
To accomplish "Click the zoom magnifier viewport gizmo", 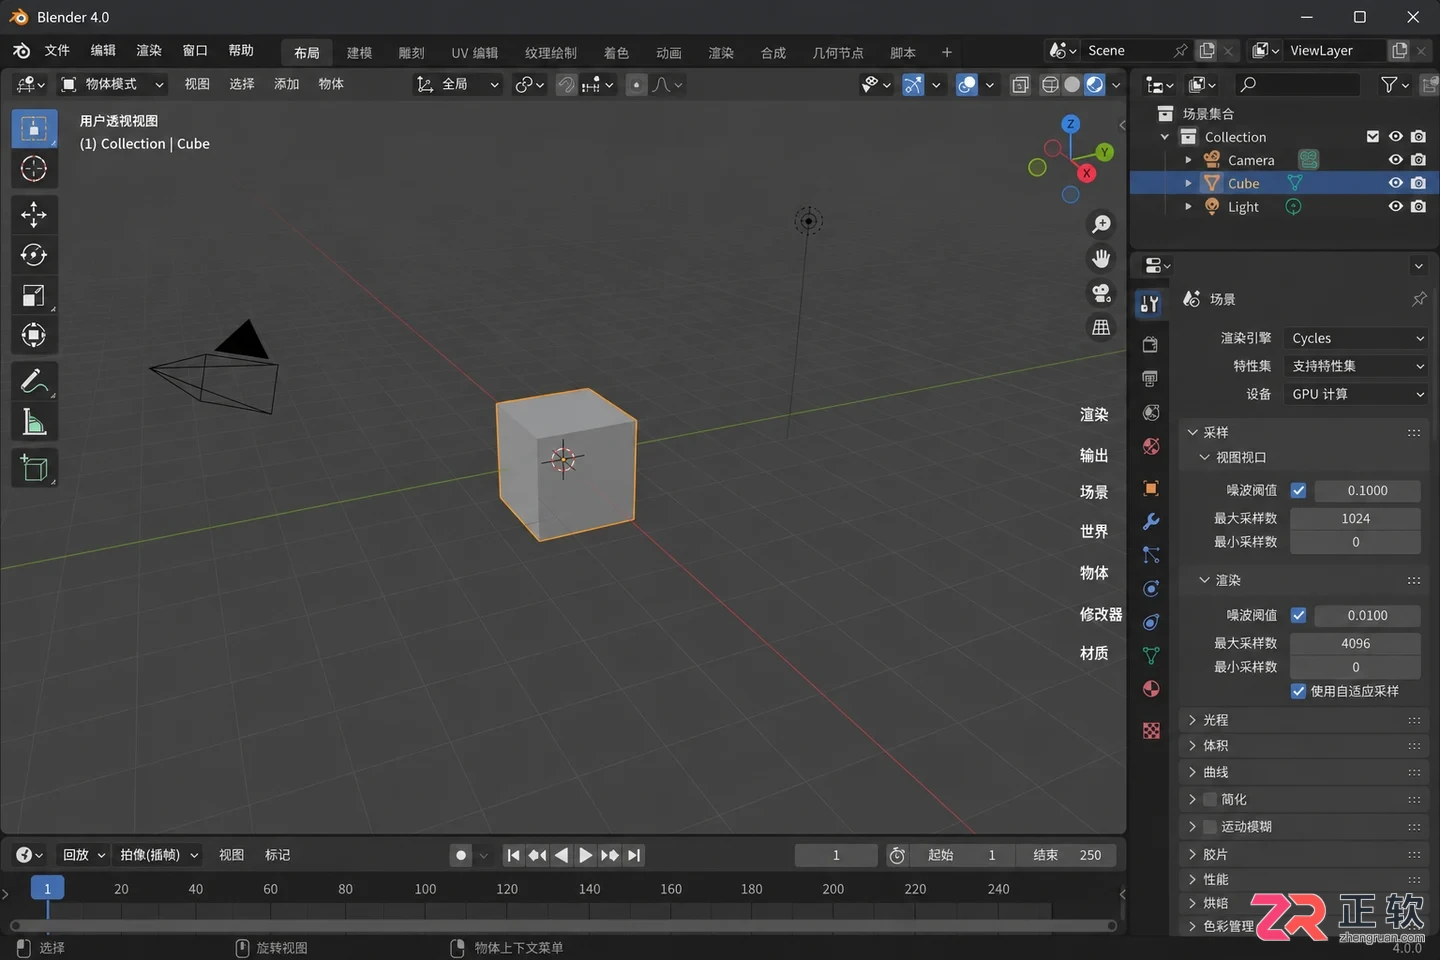I will [x=1101, y=224].
